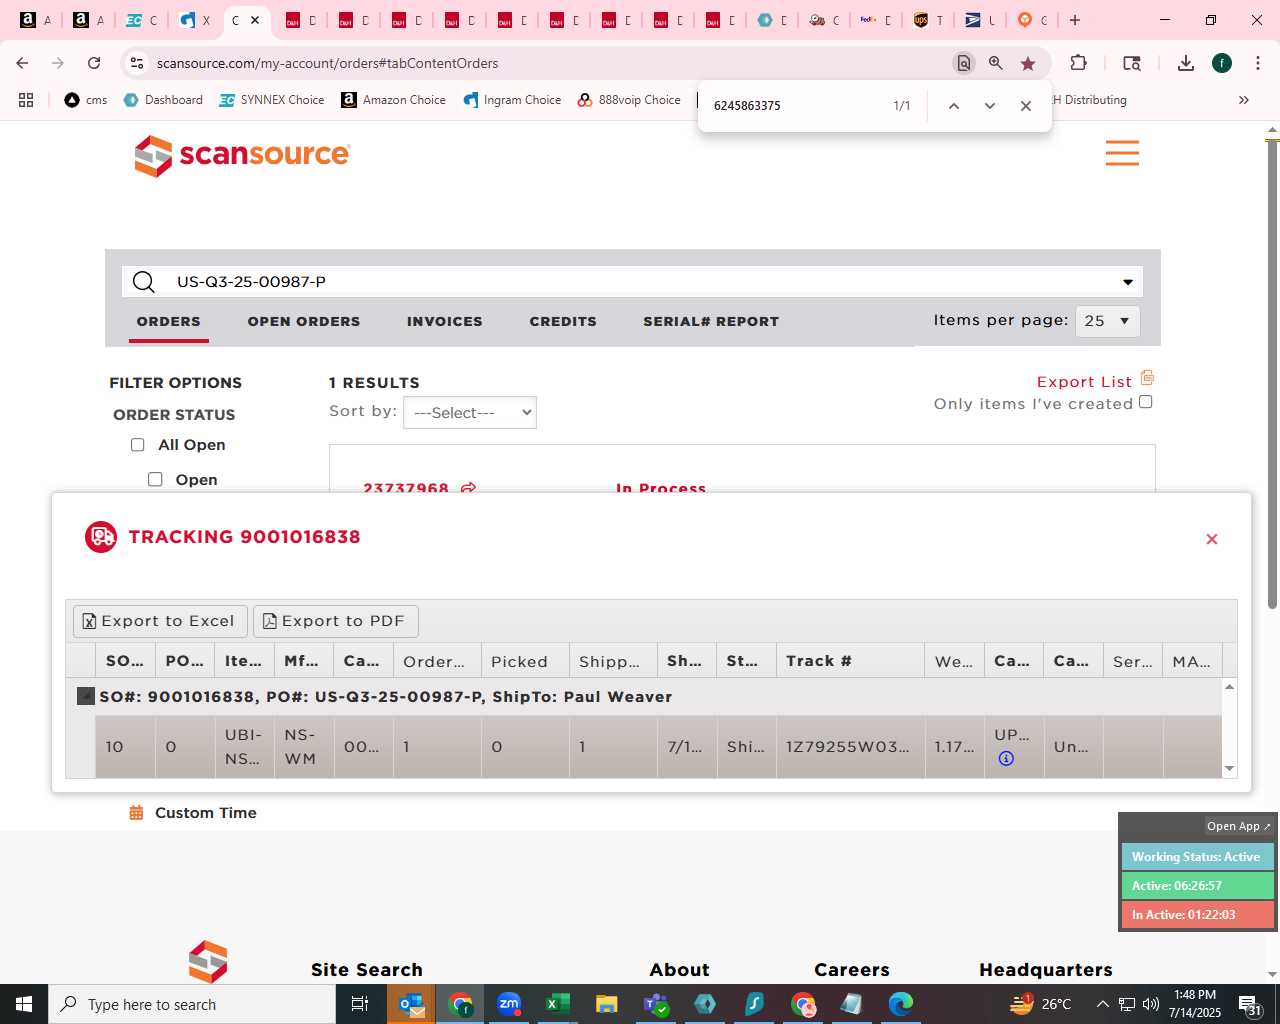This screenshot has width=1280, height=1024.
Task: Click the tracking truck icon in popup header
Action: 101,537
